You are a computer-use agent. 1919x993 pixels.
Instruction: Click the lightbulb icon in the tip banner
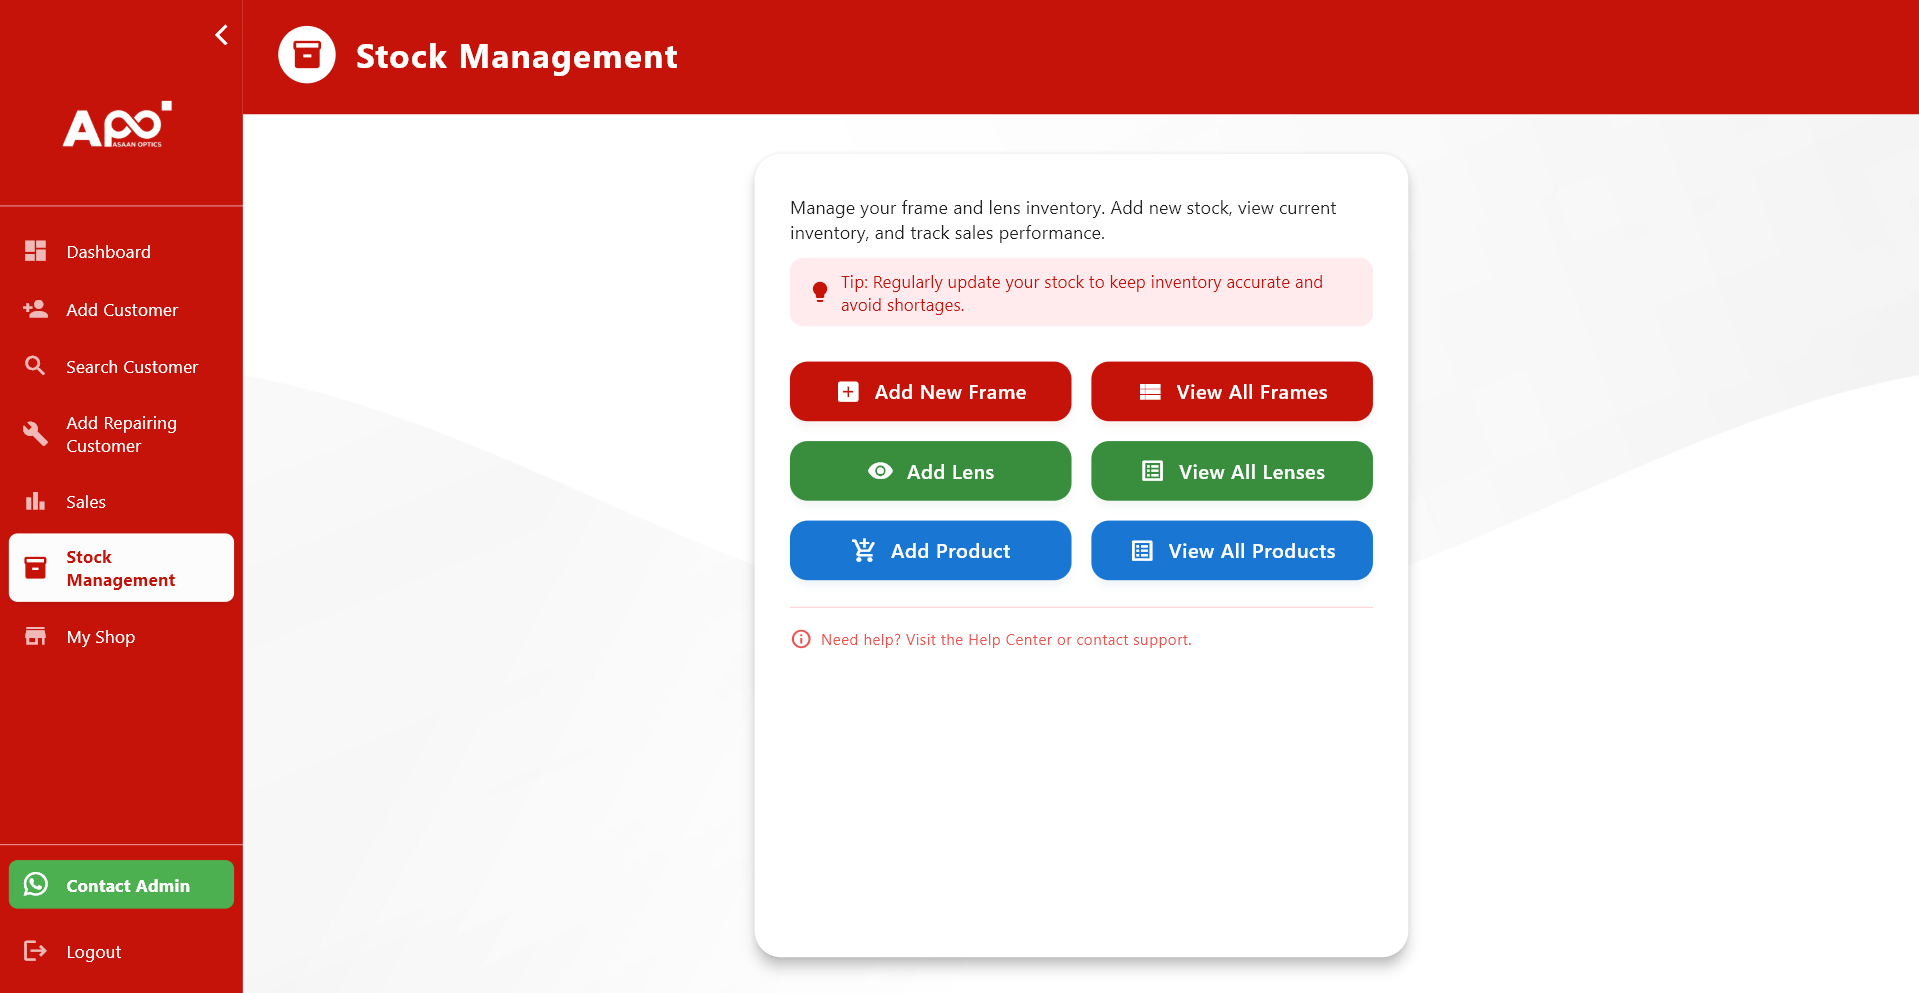click(821, 291)
